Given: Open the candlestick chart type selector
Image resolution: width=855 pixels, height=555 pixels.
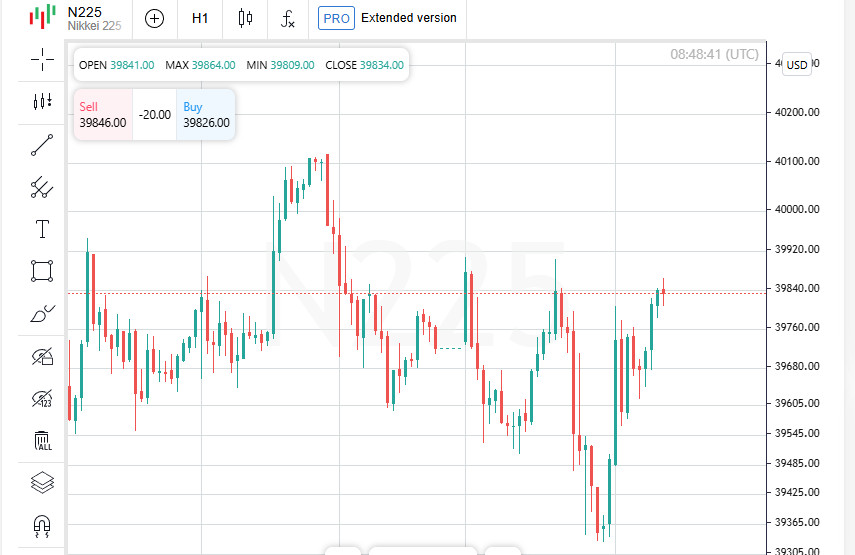Looking at the screenshot, I should pyautogui.click(x=245, y=18).
